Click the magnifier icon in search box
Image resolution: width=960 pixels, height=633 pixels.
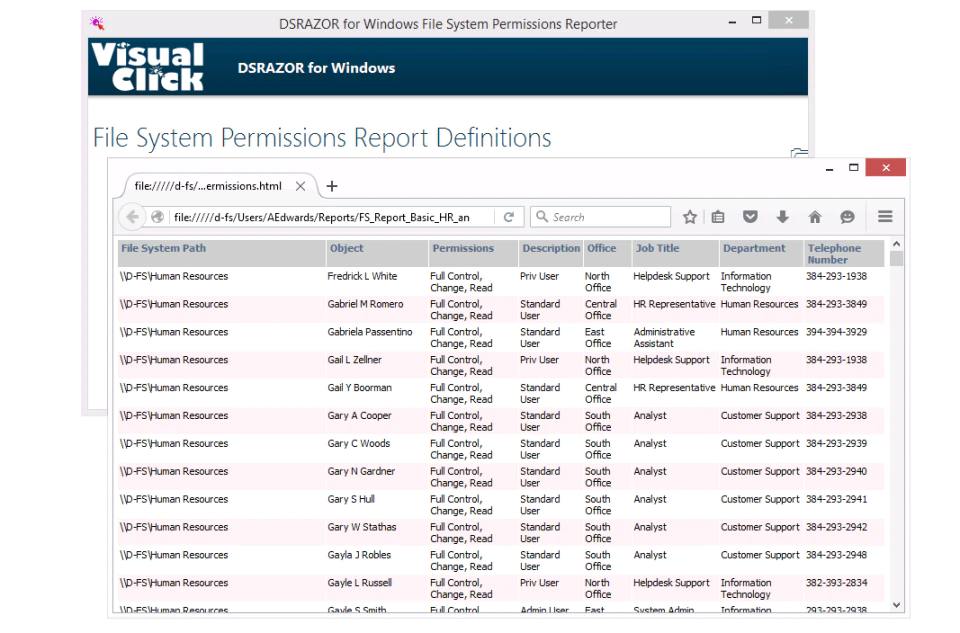[542, 217]
